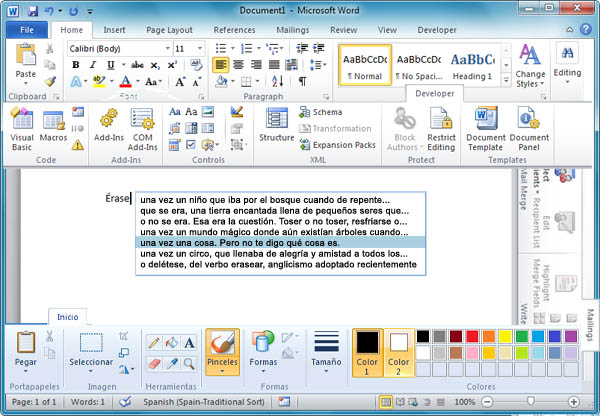
Task: Choose suggestion 'una vez una cosa. Pero no te digo'
Action: (x=280, y=243)
